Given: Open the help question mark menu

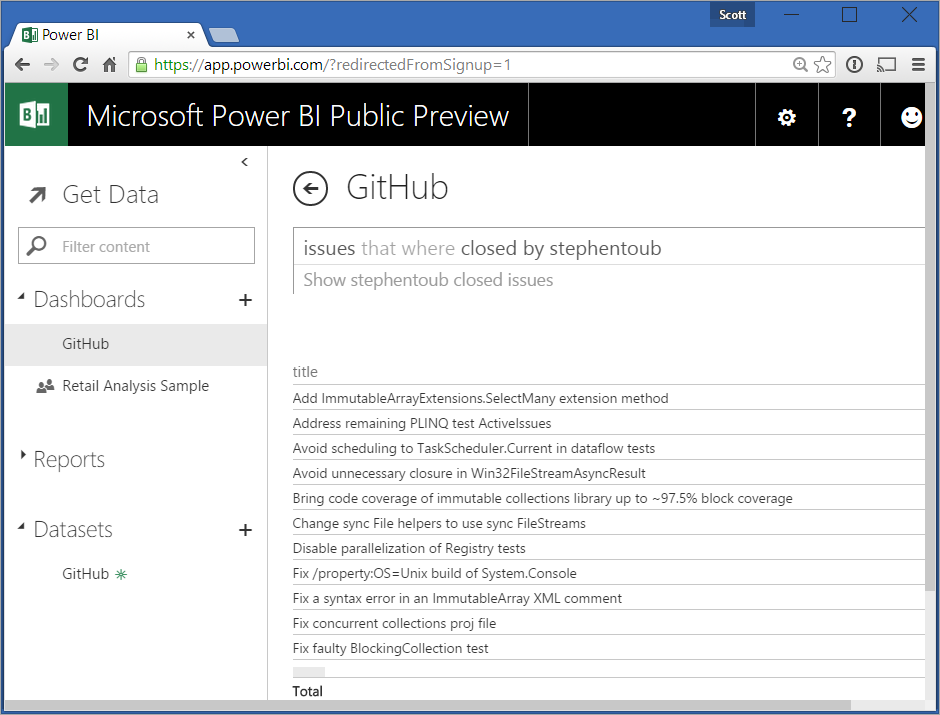Looking at the screenshot, I should (x=849, y=117).
